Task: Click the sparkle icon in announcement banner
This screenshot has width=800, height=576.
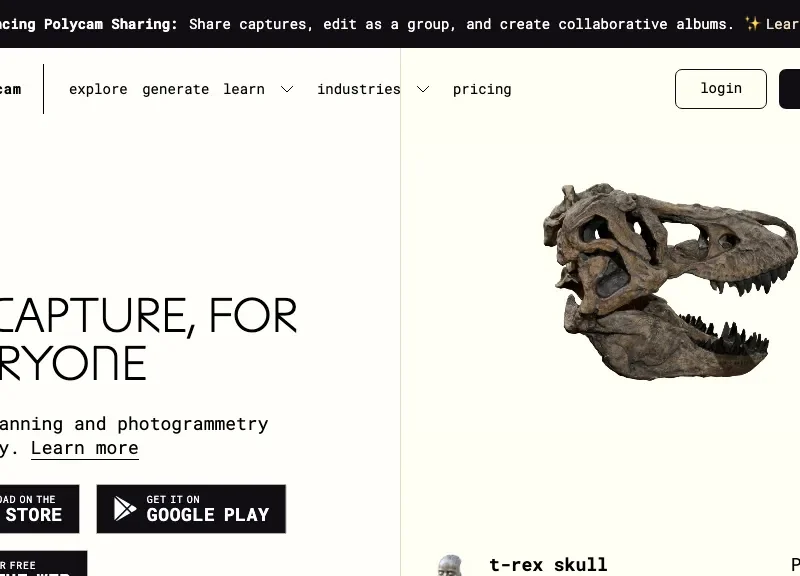Action: click(753, 23)
